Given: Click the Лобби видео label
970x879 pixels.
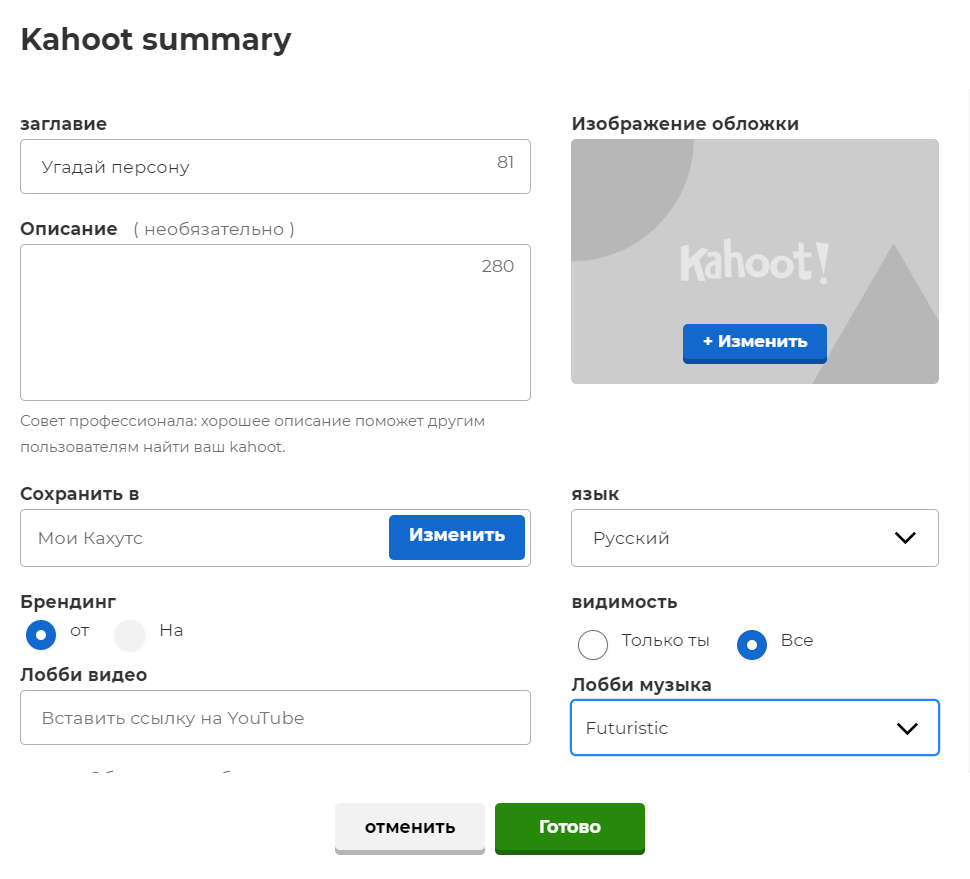Looking at the screenshot, I should coord(84,674).
